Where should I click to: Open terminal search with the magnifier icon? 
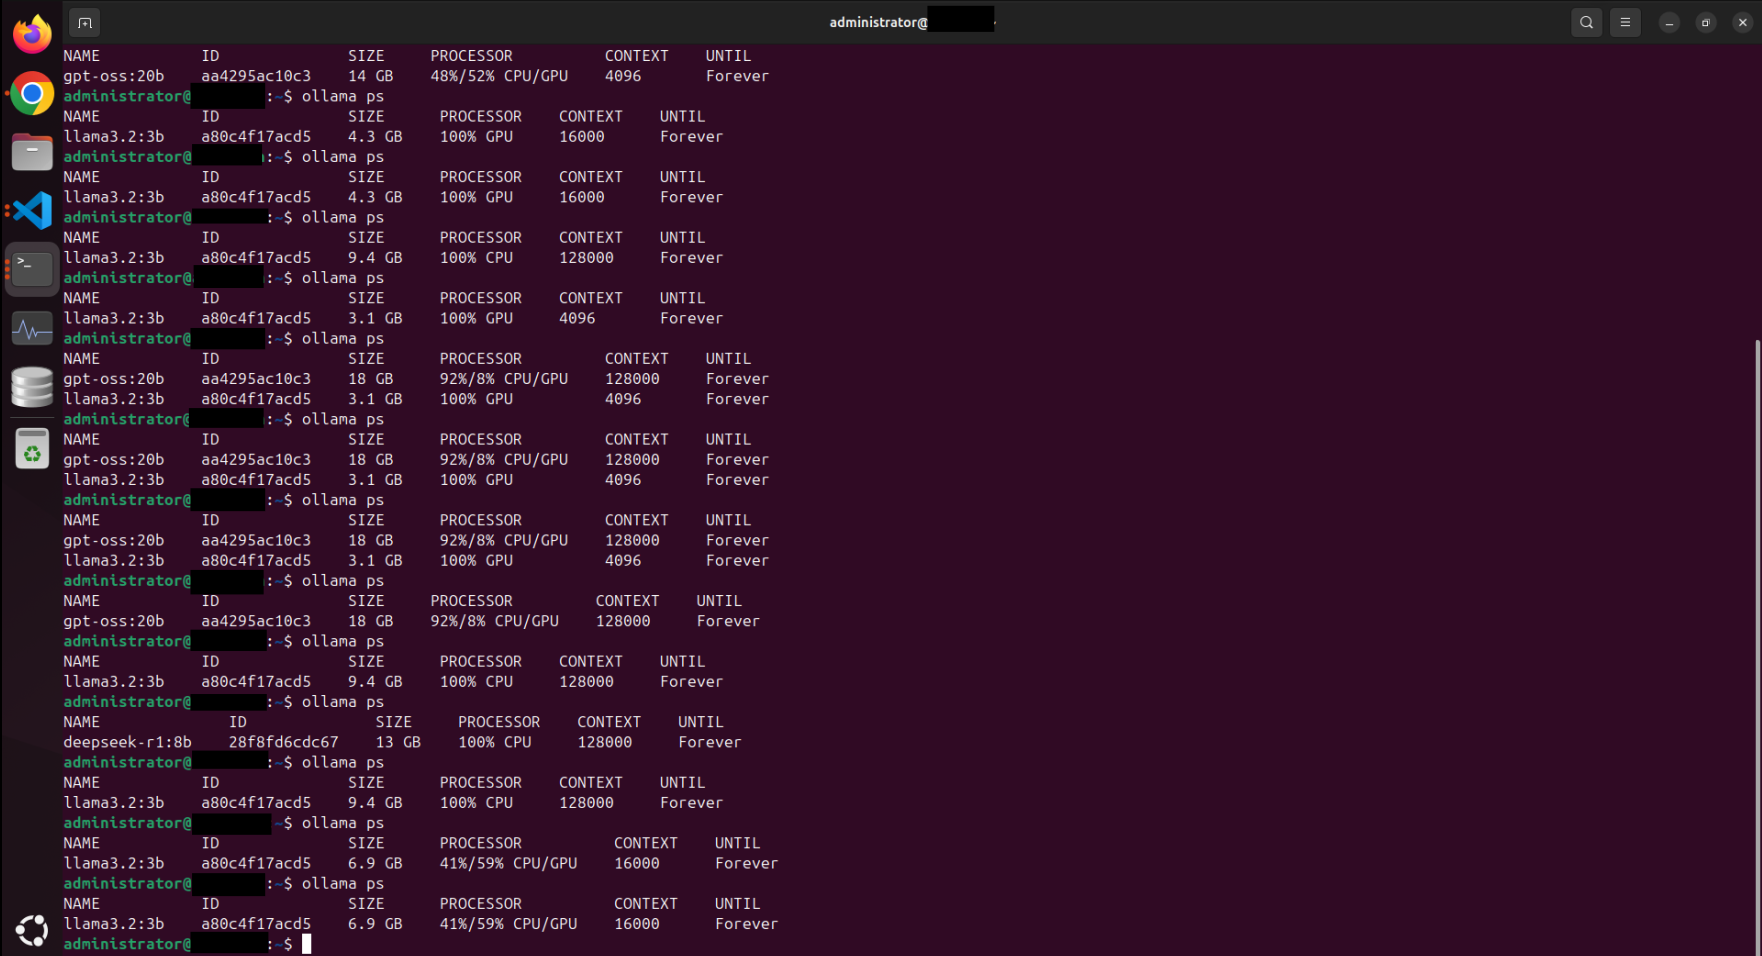(1586, 22)
